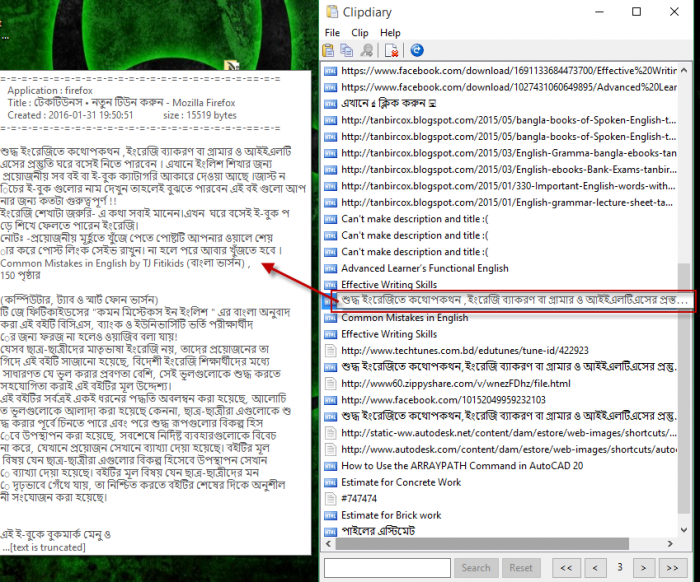Go to the first page with the << button
The height and width of the screenshot is (582, 700).
566,568
